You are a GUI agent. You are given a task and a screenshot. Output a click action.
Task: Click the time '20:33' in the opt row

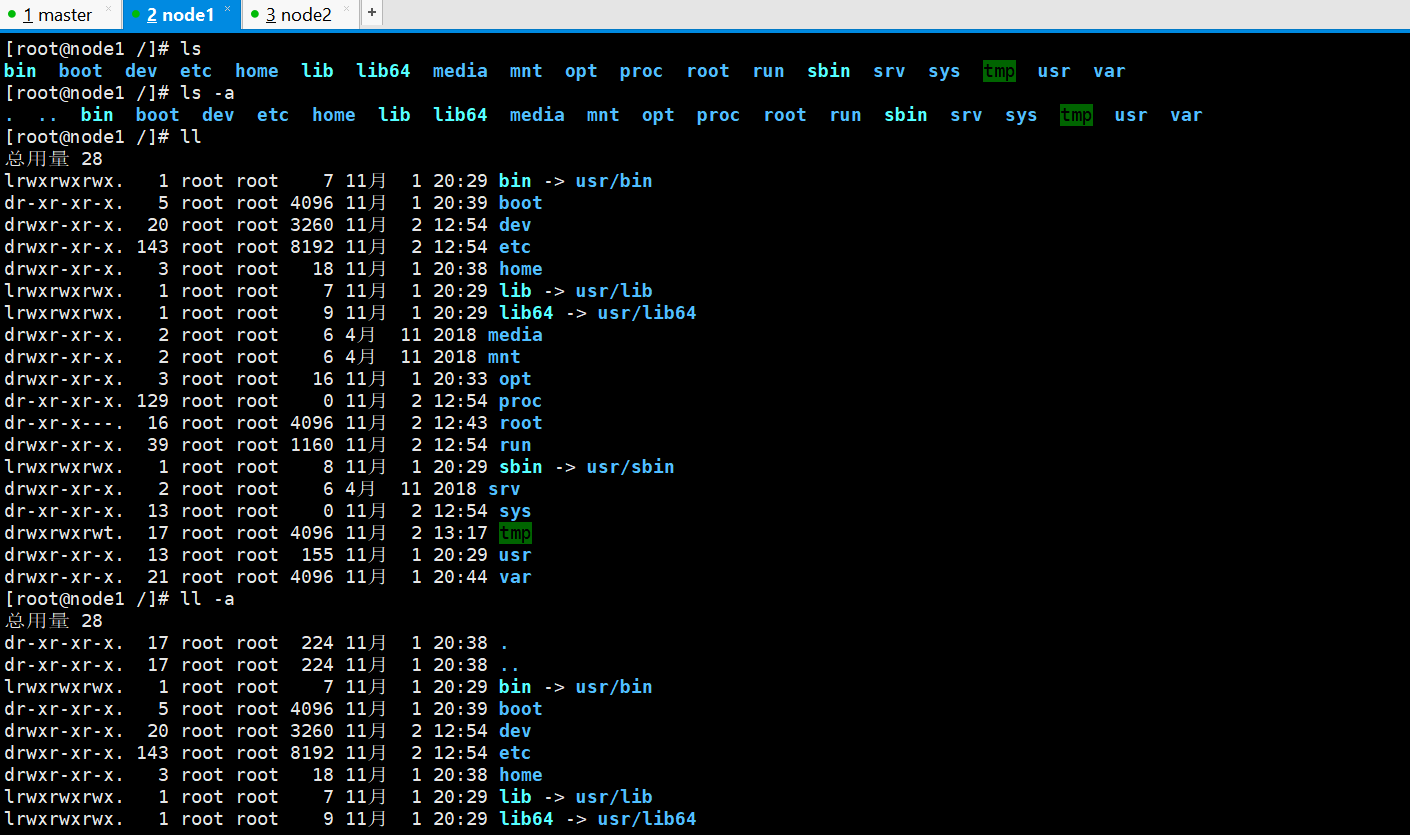460,379
